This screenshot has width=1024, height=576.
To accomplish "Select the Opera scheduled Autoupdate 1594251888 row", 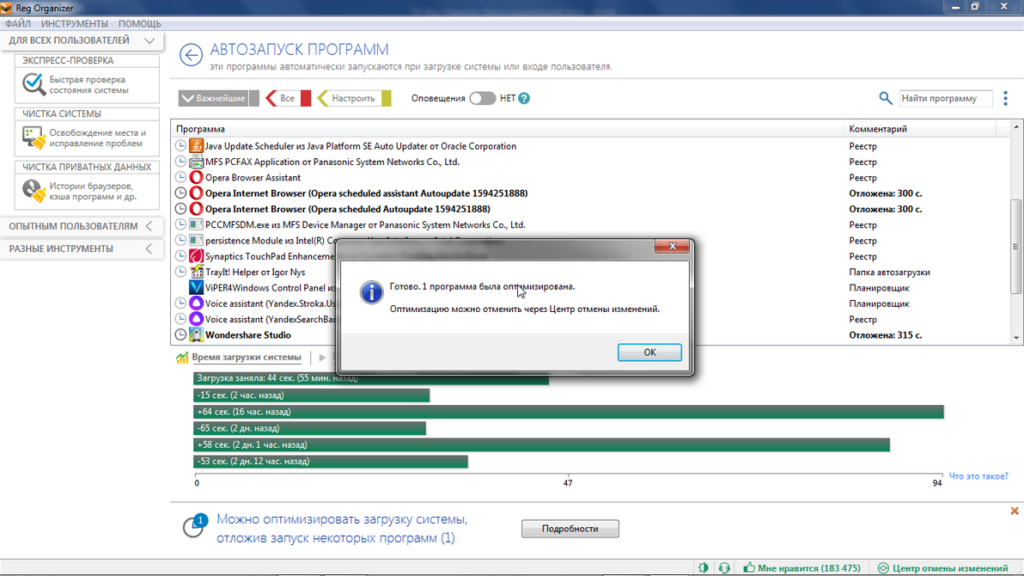I will coord(591,209).
